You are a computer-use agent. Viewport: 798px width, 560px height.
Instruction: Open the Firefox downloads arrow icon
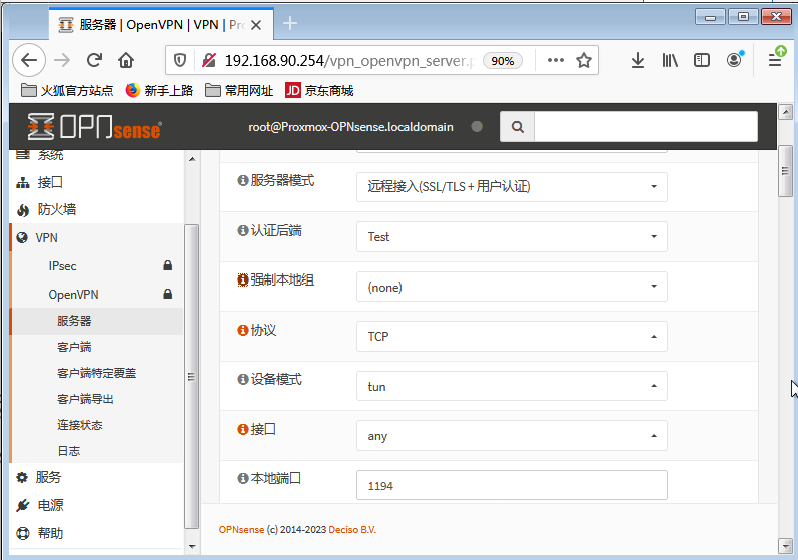click(638, 60)
